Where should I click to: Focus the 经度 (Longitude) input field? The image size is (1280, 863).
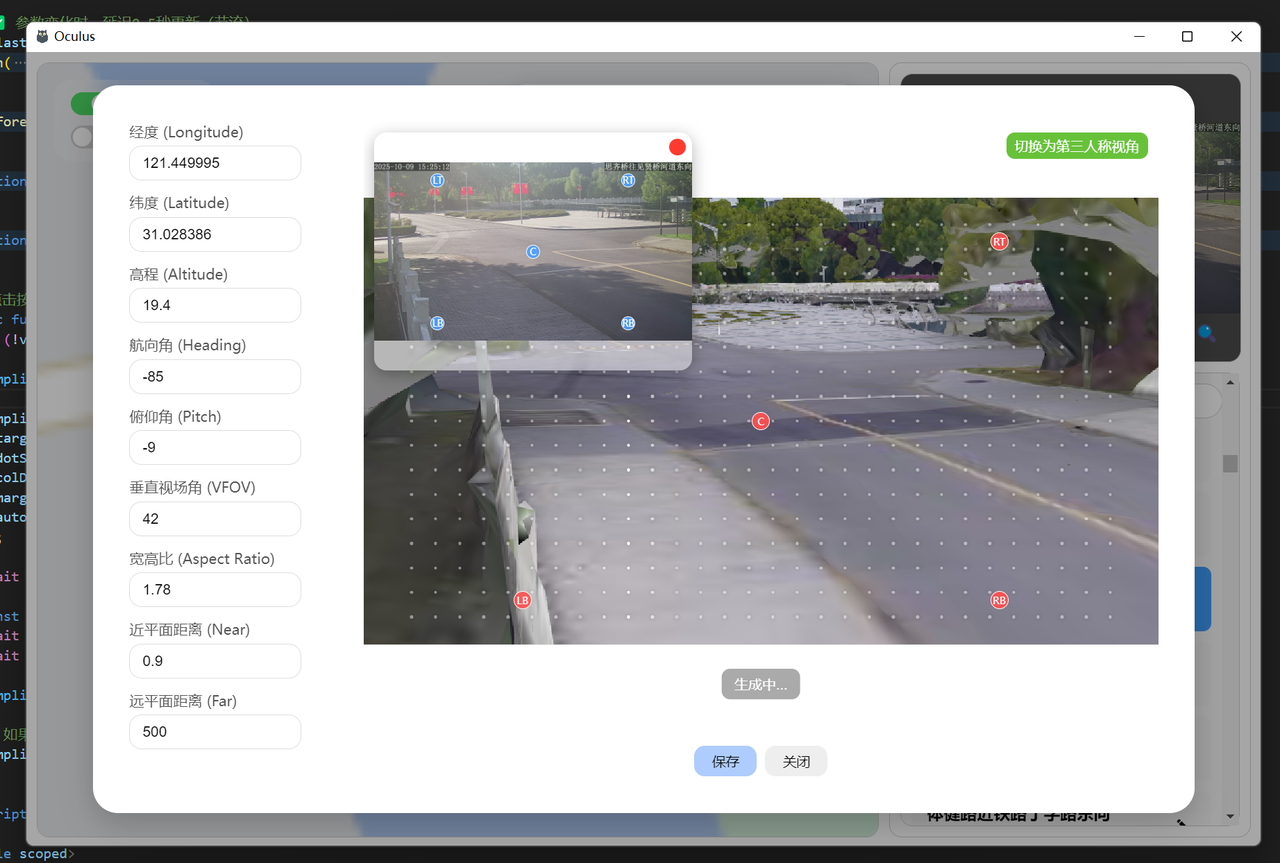click(x=215, y=163)
